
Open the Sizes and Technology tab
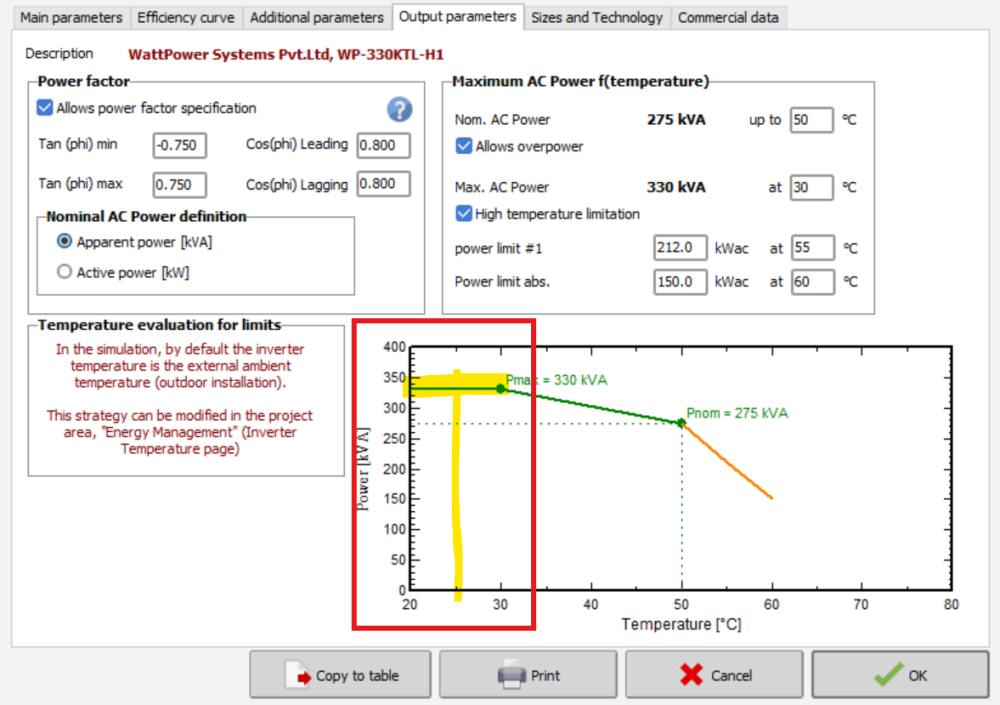(596, 18)
